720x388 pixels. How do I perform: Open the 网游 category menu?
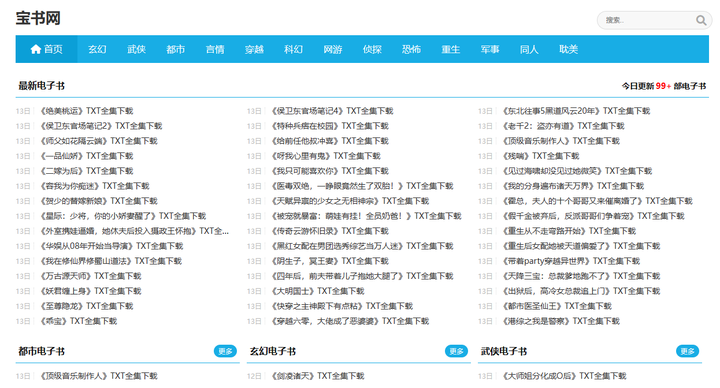point(333,49)
